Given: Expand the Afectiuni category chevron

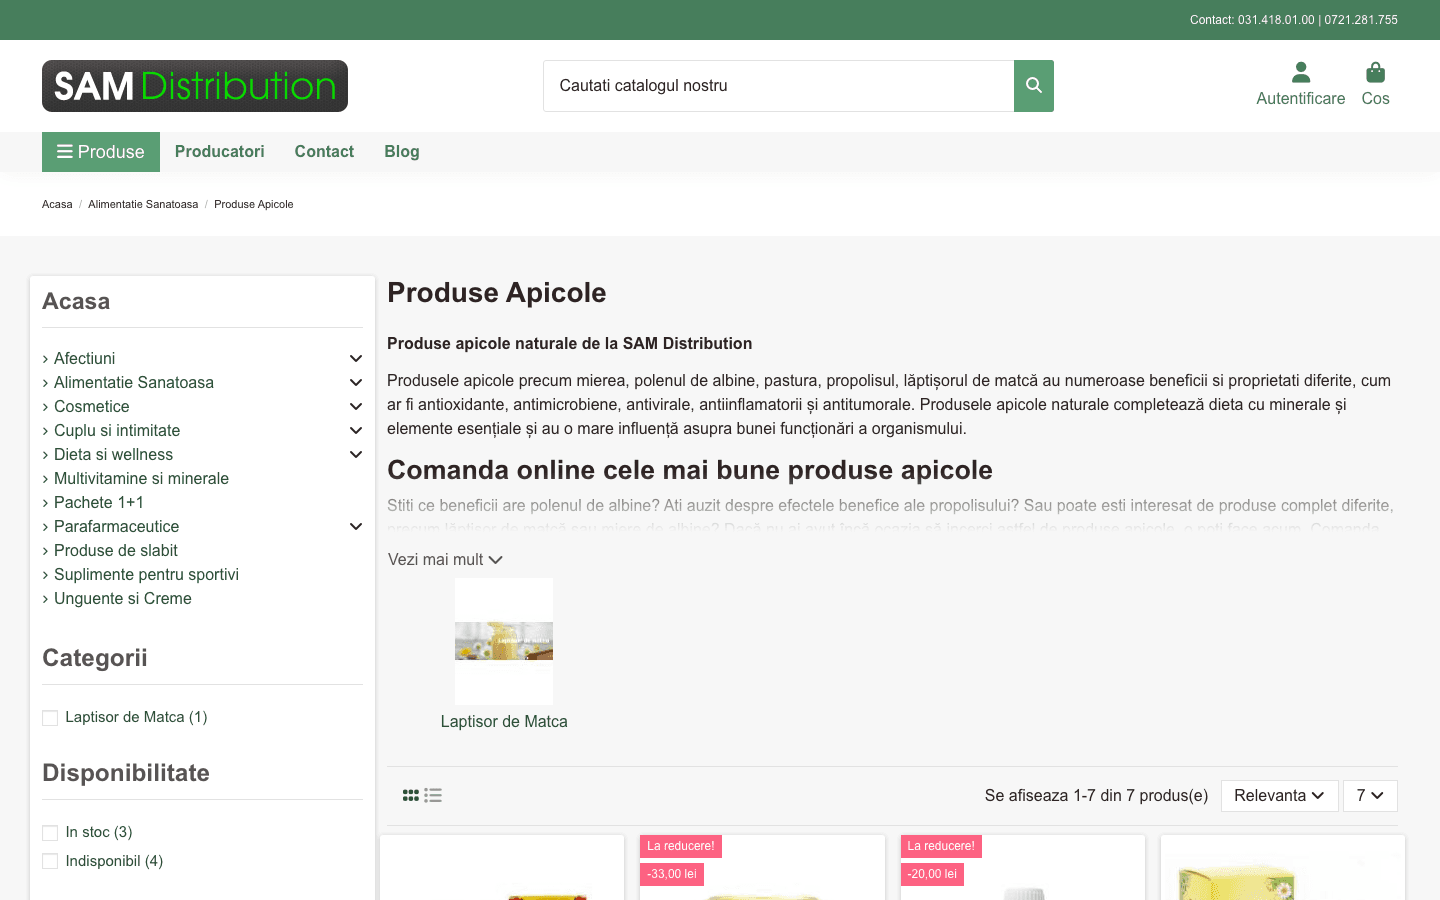Looking at the screenshot, I should coord(356,358).
